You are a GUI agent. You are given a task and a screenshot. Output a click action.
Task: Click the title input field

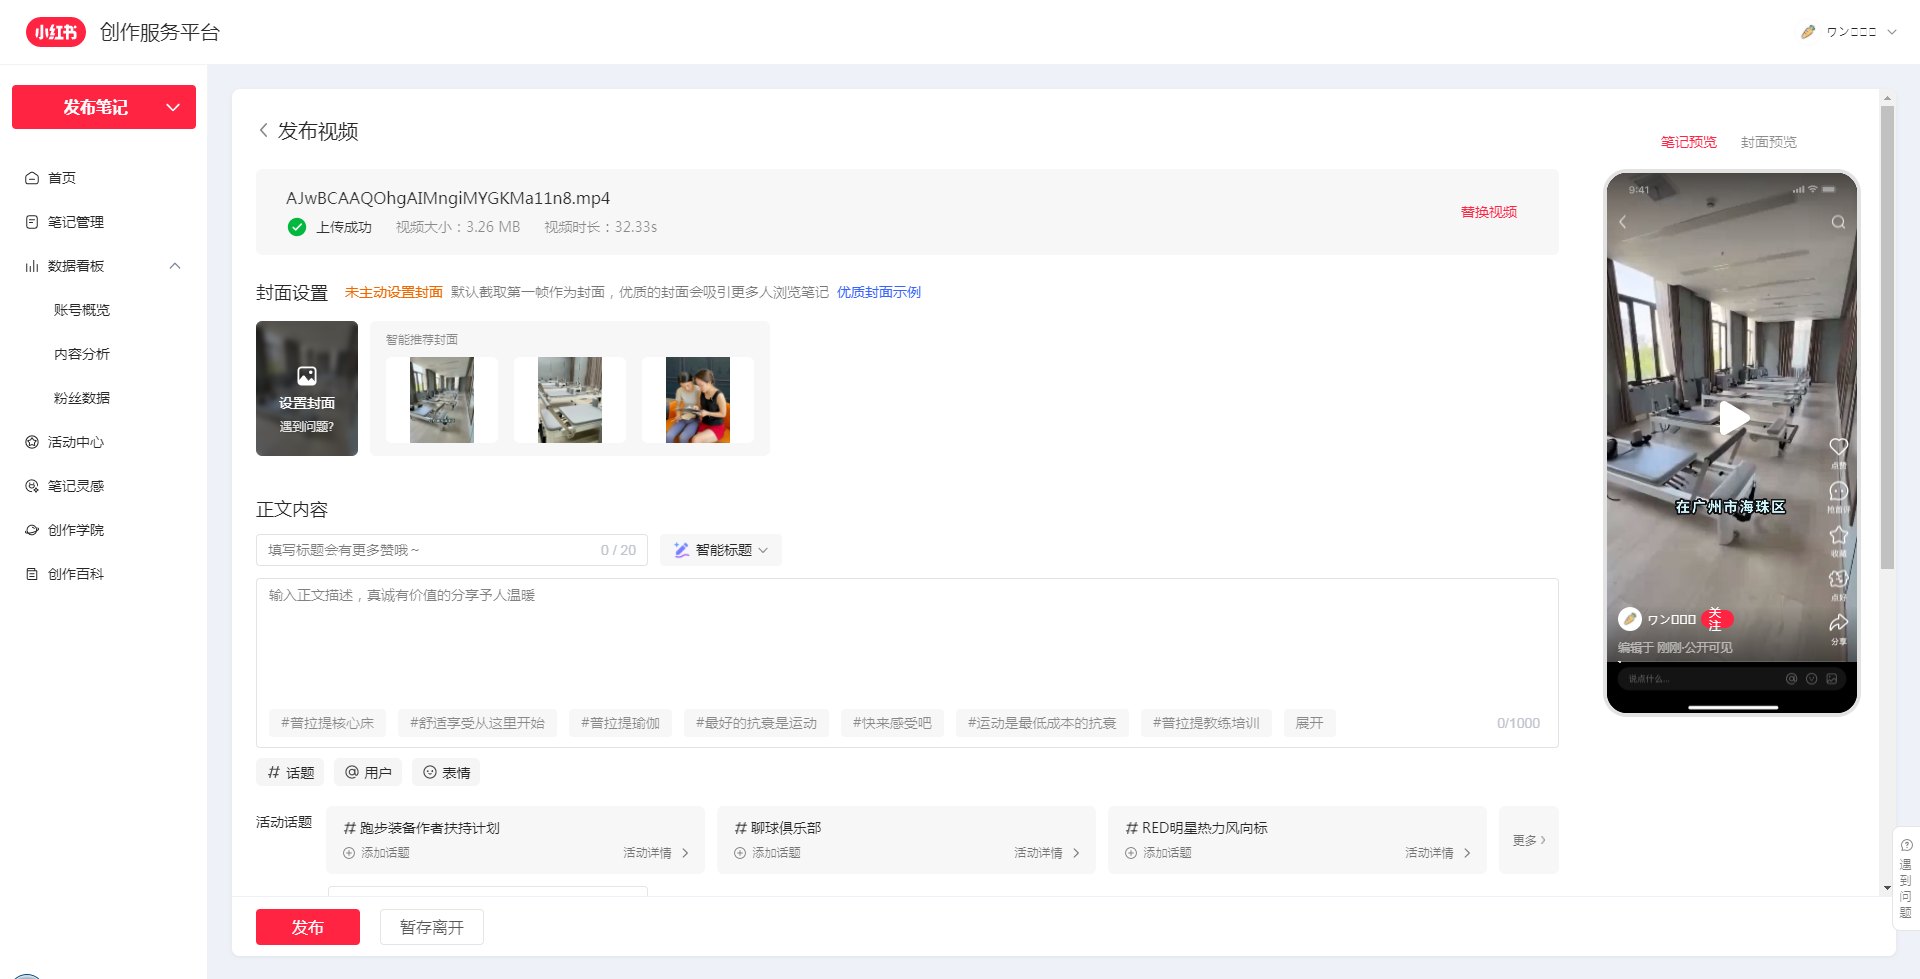pos(452,550)
